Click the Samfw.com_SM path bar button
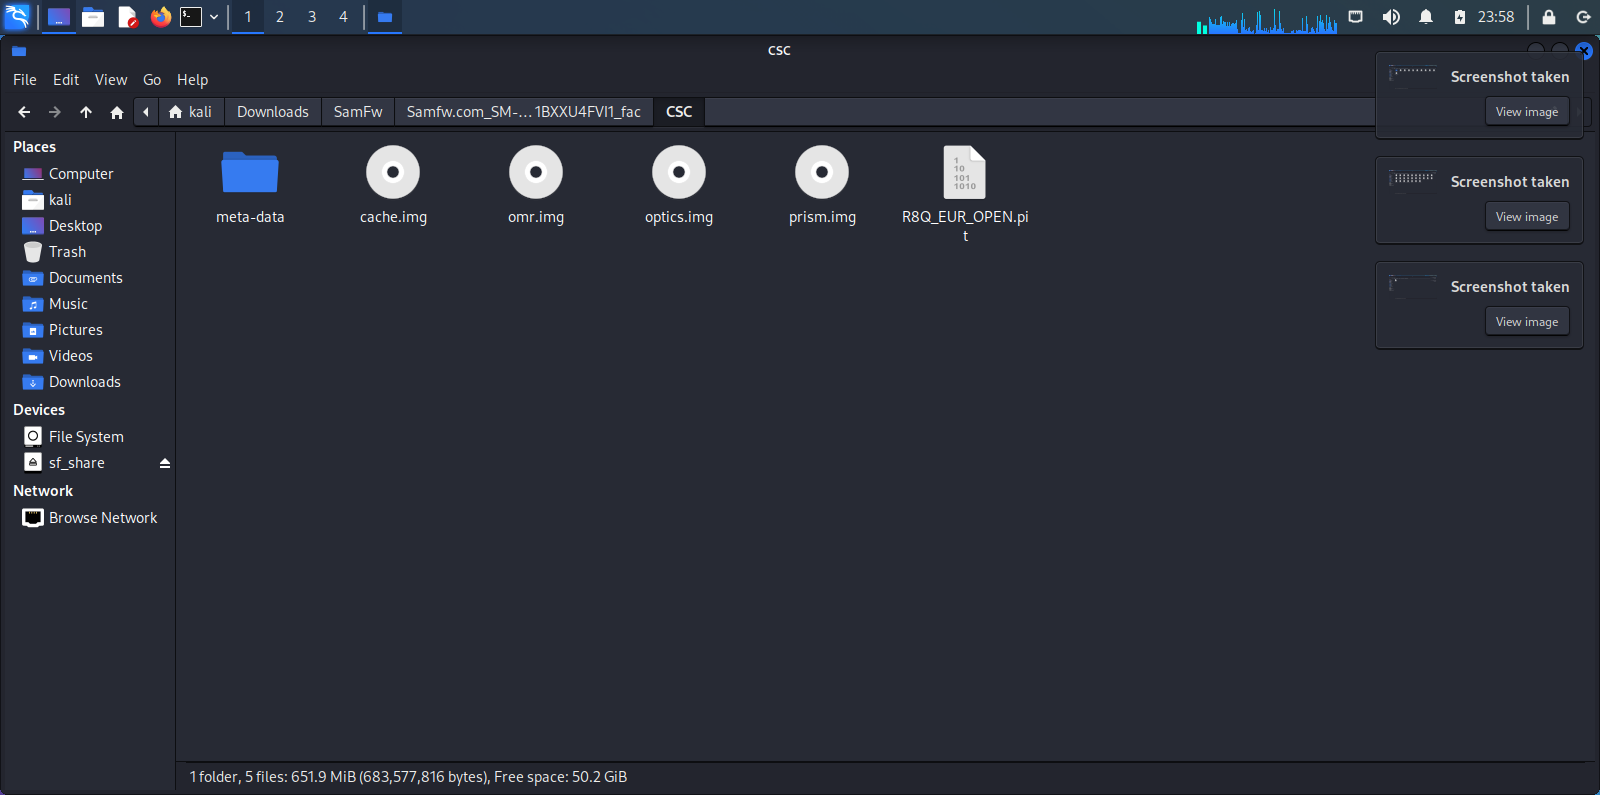 [524, 112]
